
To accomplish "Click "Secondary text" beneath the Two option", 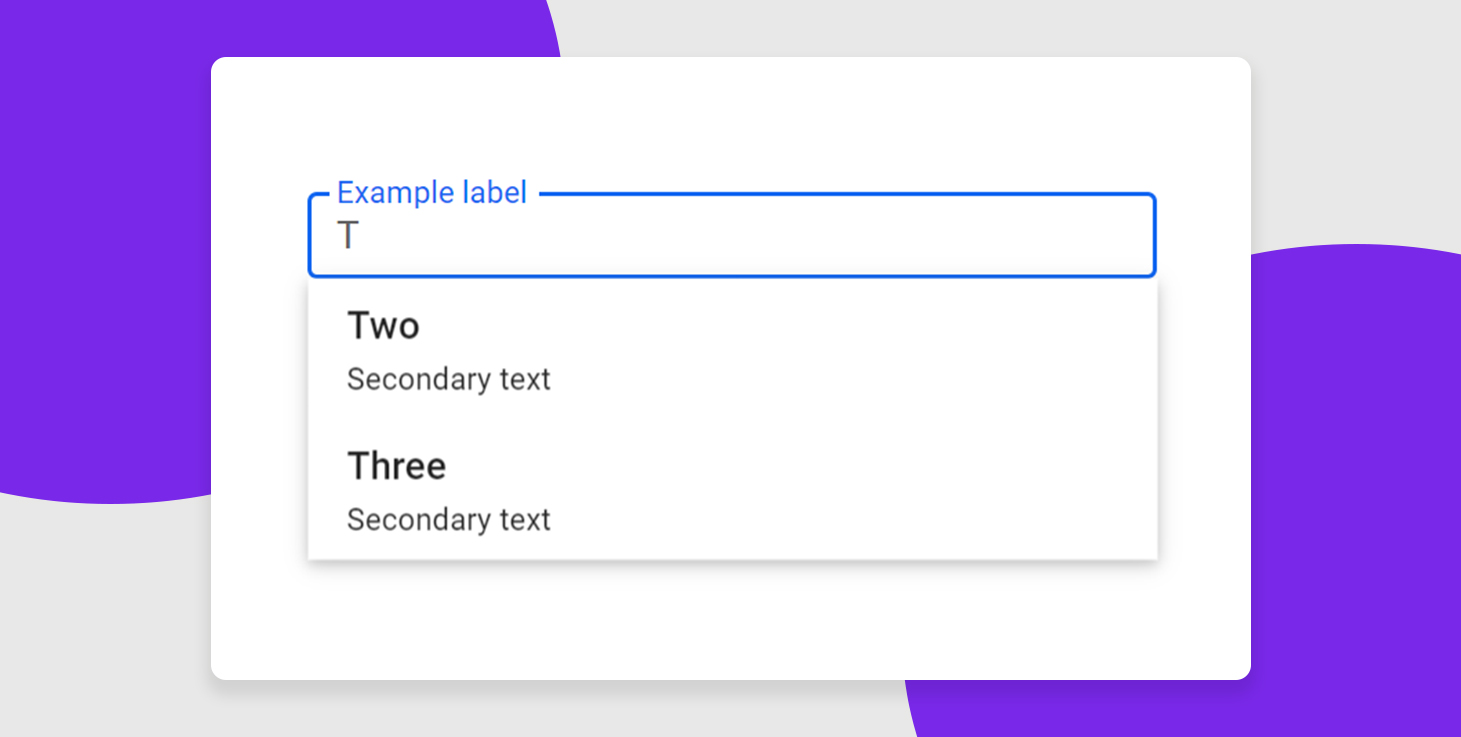I will 448,380.
